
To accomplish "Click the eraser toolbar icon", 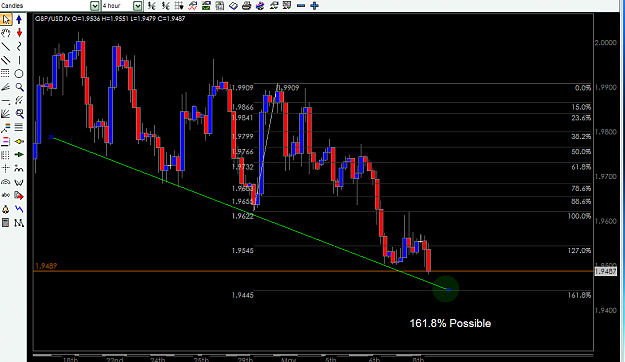I will click(233, 6).
